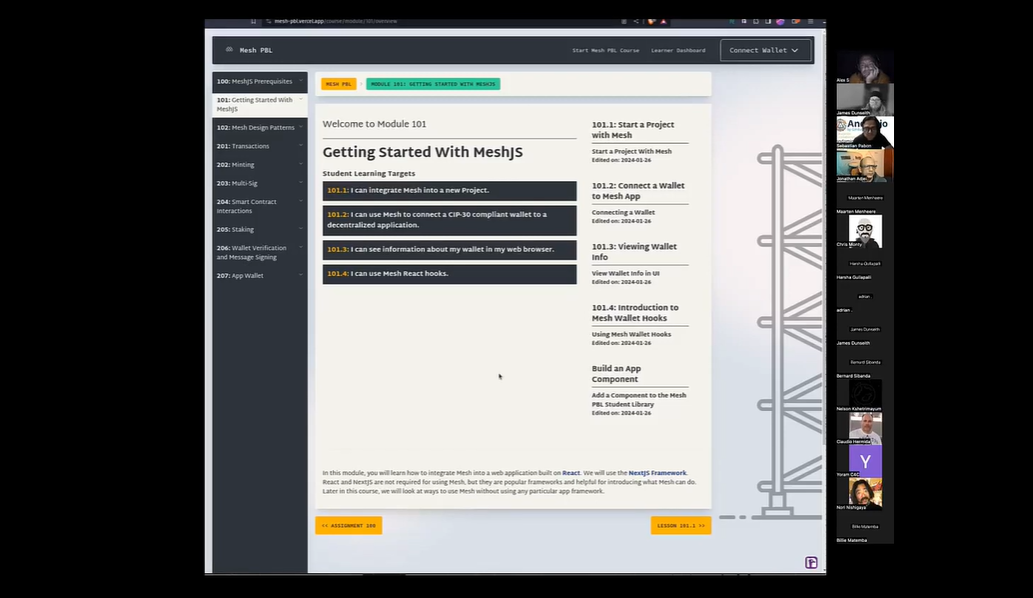Click the Brave shield icon in address bar
Viewport: 1033px width, 598px height.
click(x=651, y=21)
